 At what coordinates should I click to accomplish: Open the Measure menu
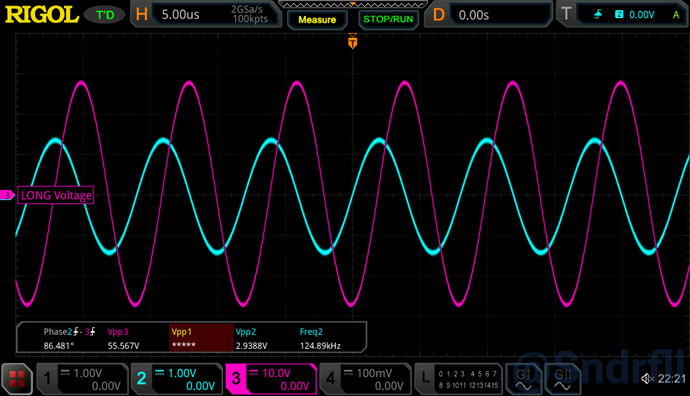pos(317,20)
